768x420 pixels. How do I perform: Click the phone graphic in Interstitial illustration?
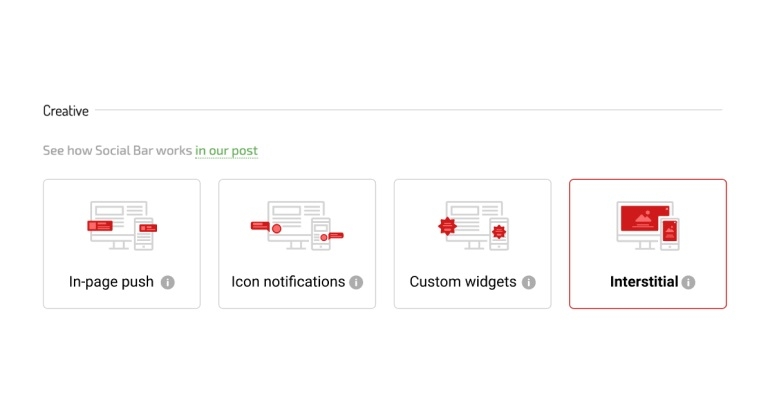click(670, 233)
